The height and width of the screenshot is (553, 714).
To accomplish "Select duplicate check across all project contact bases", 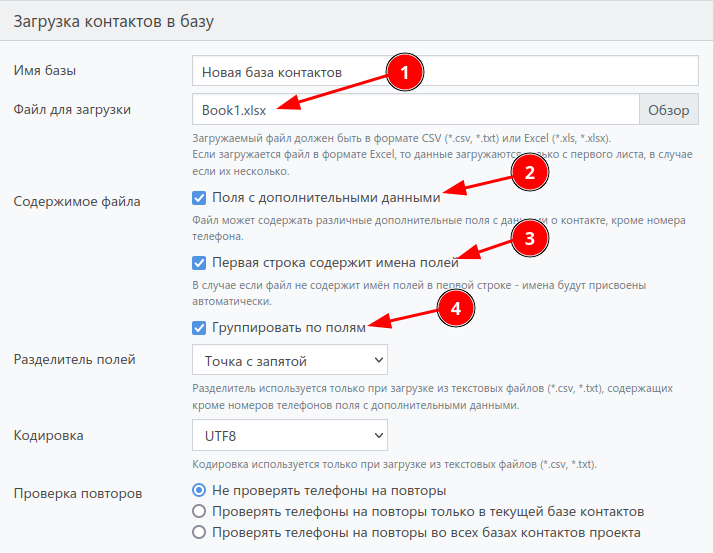I will click(x=199, y=532).
